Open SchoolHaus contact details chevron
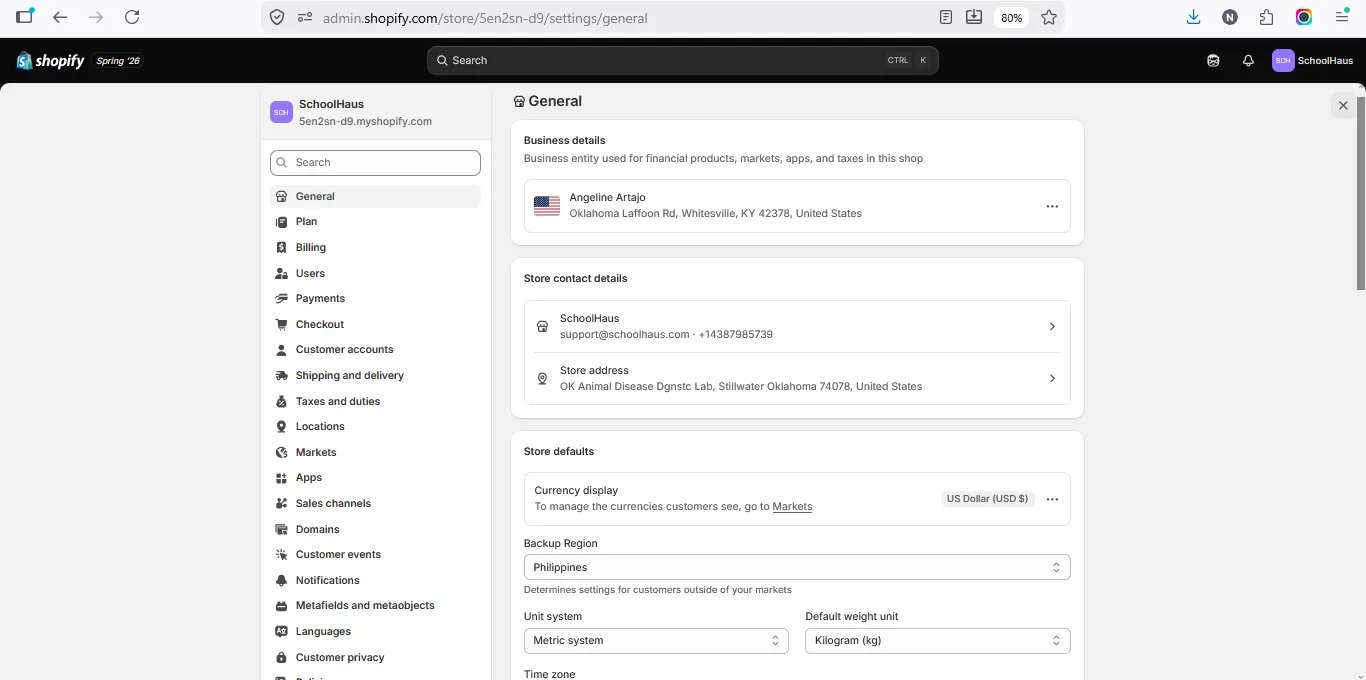 click(x=1052, y=326)
